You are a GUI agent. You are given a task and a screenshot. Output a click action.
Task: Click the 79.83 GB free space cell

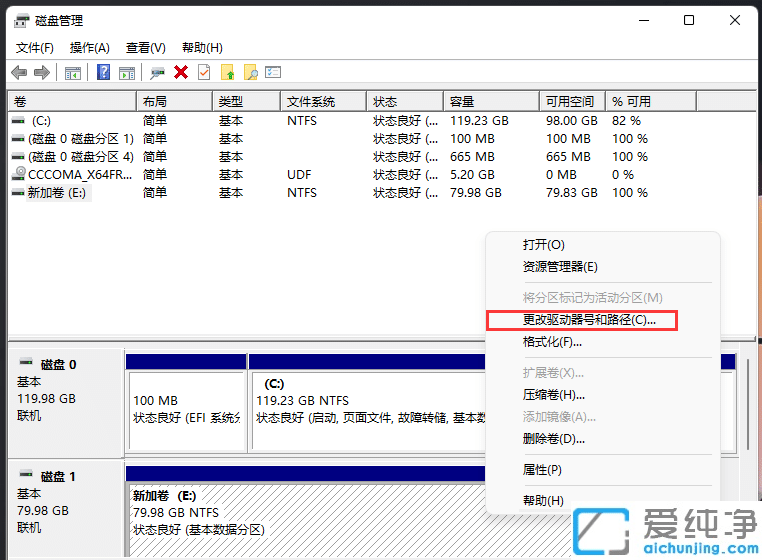pyautogui.click(x=572, y=193)
